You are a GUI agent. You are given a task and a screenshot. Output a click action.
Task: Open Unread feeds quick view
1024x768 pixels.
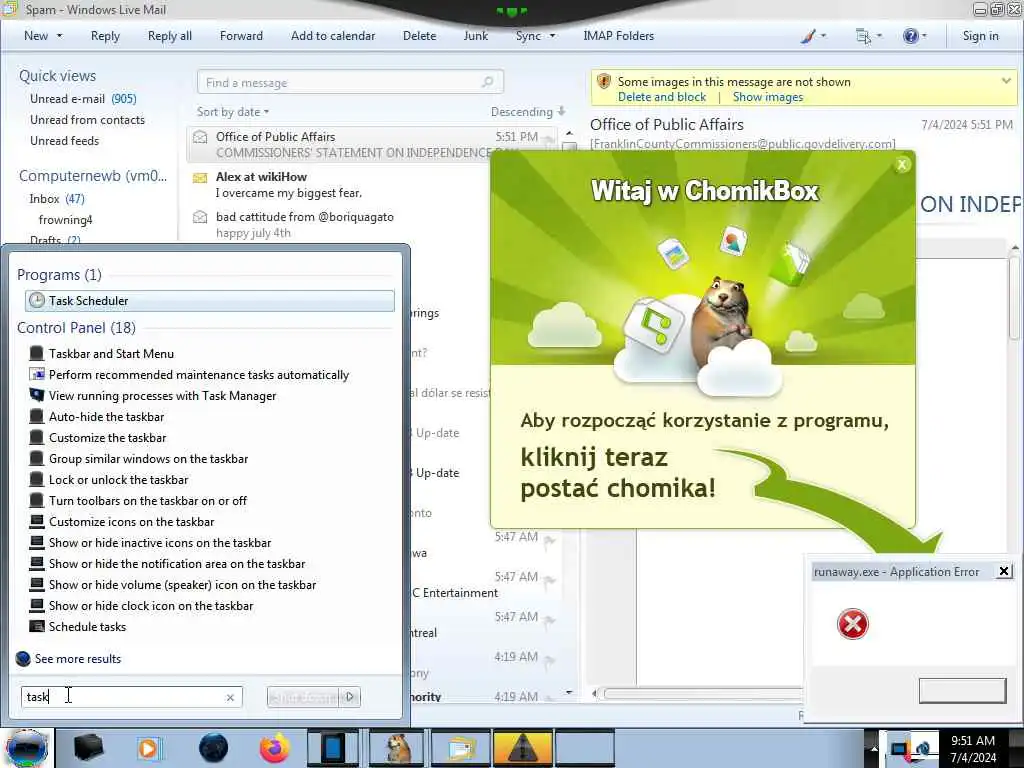coord(64,140)
